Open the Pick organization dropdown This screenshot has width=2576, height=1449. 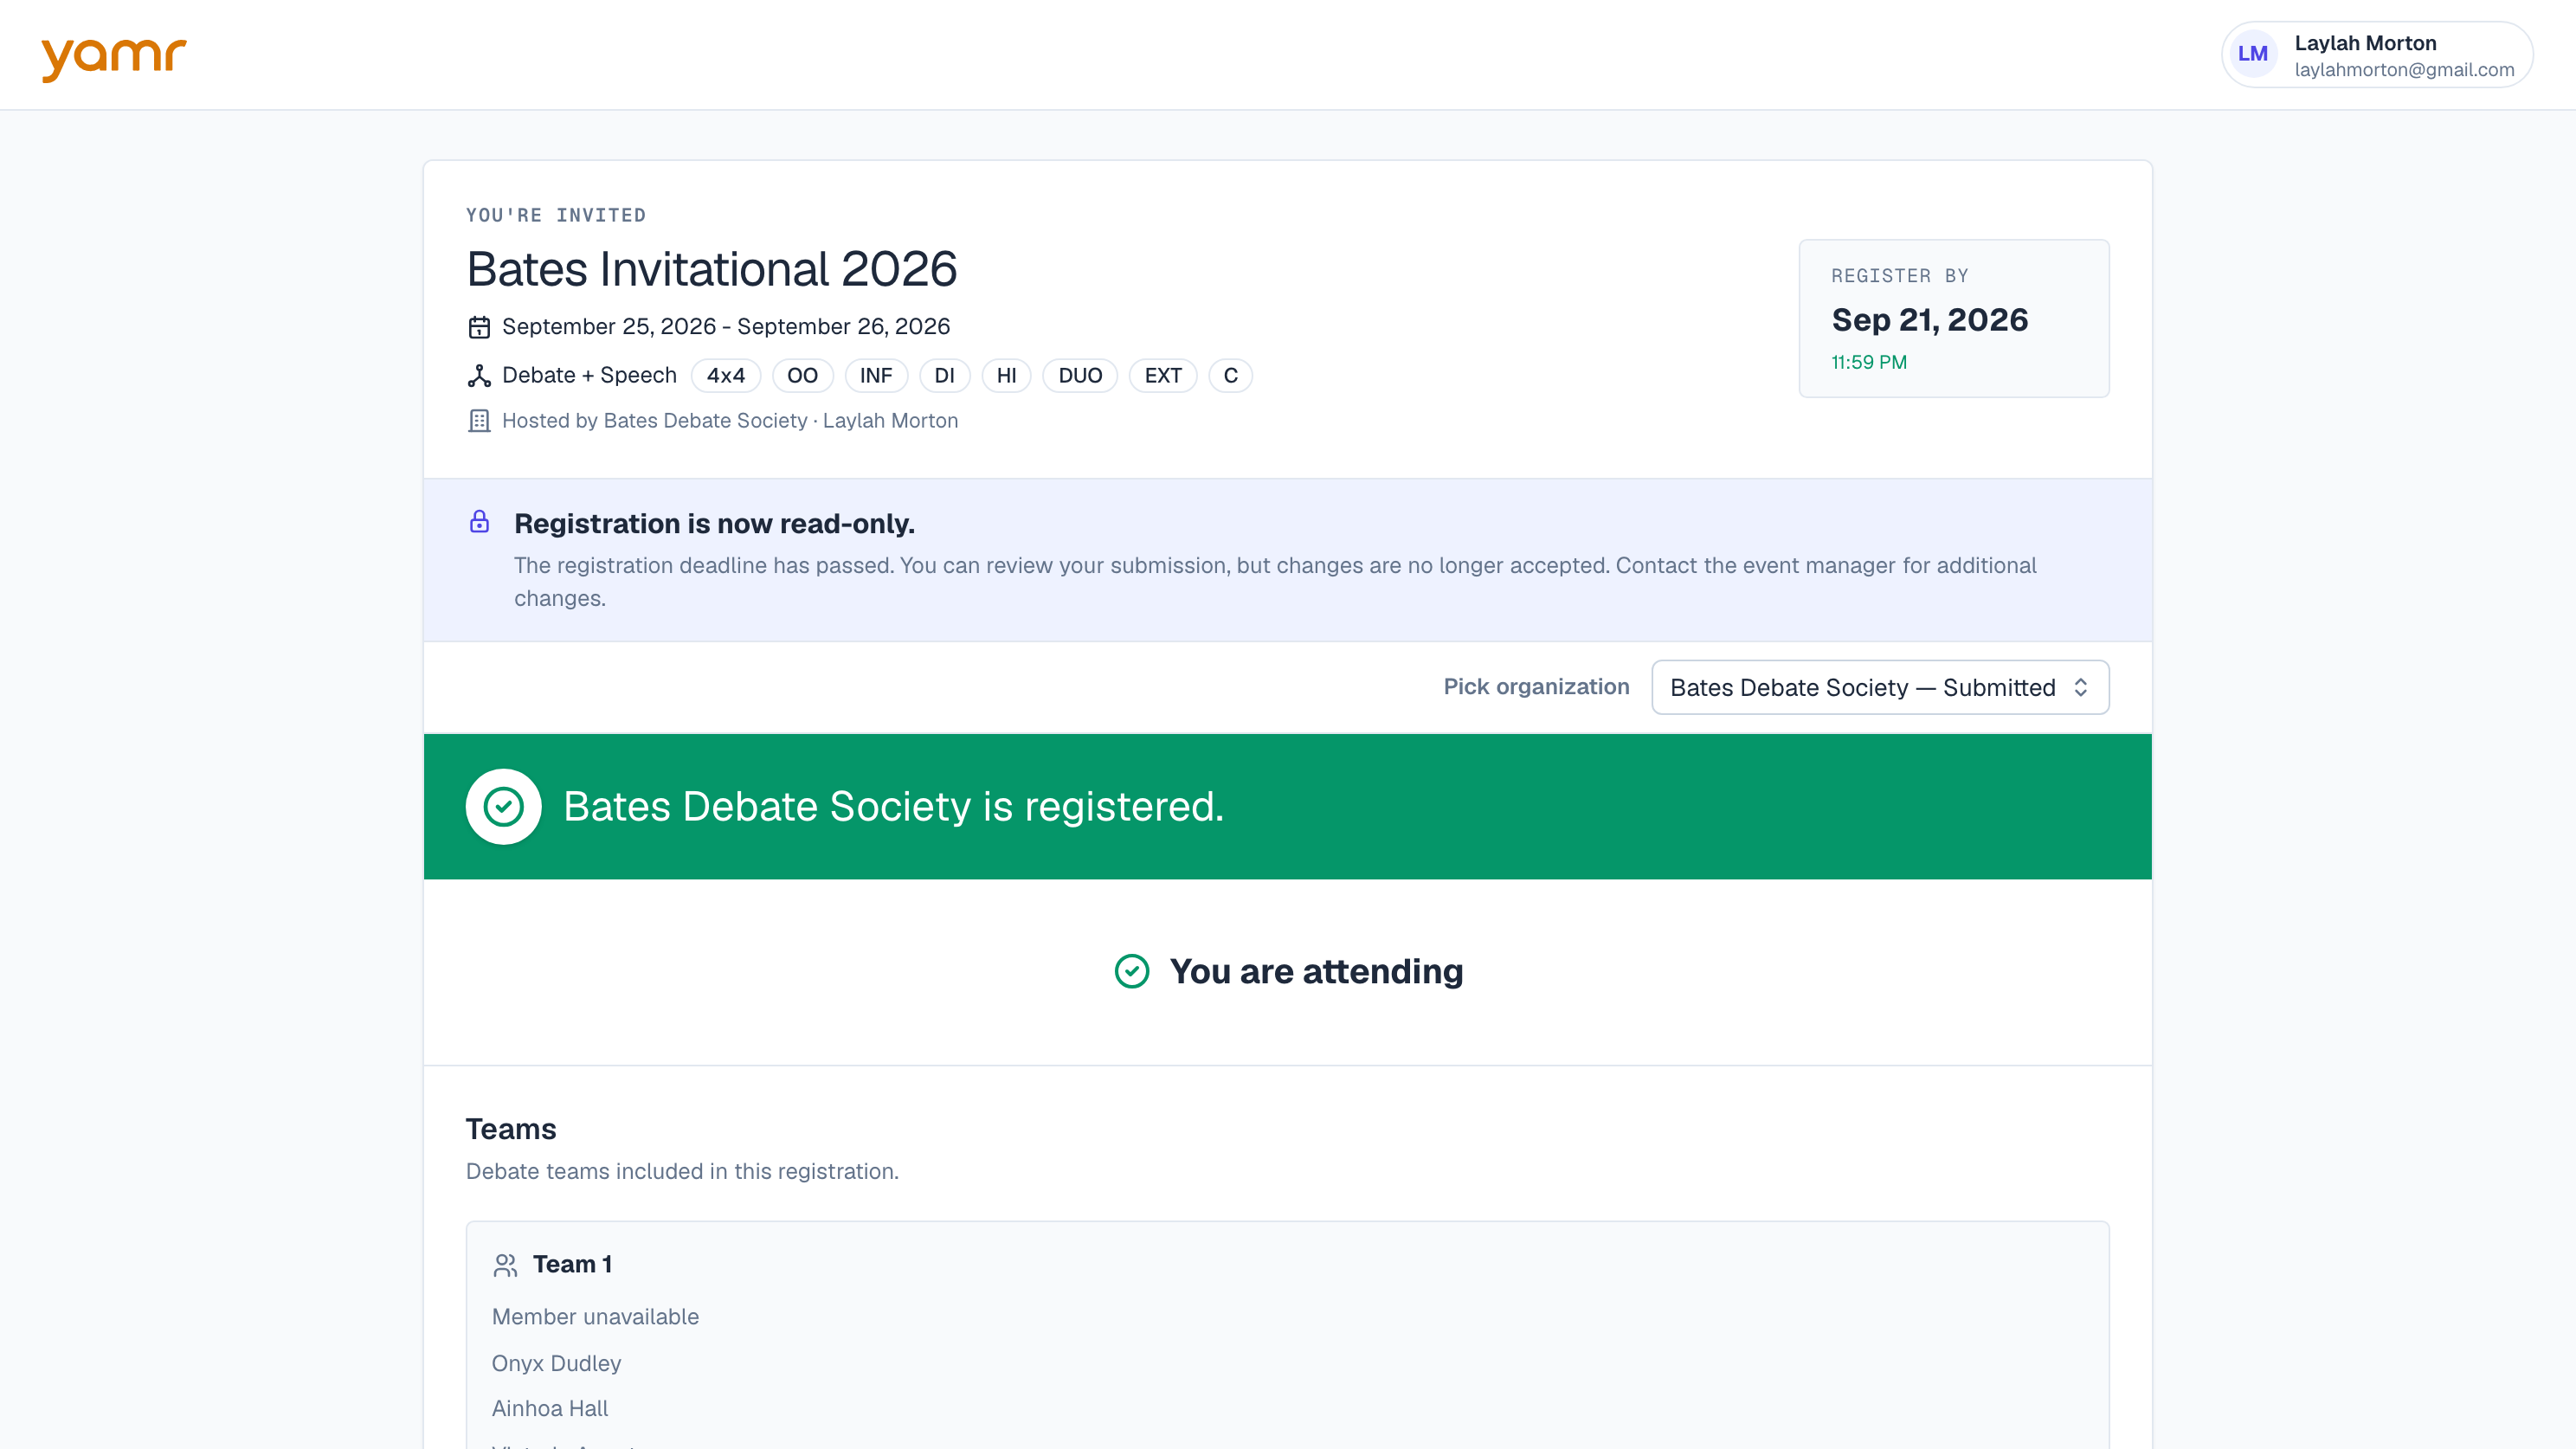coord(1880,687)
